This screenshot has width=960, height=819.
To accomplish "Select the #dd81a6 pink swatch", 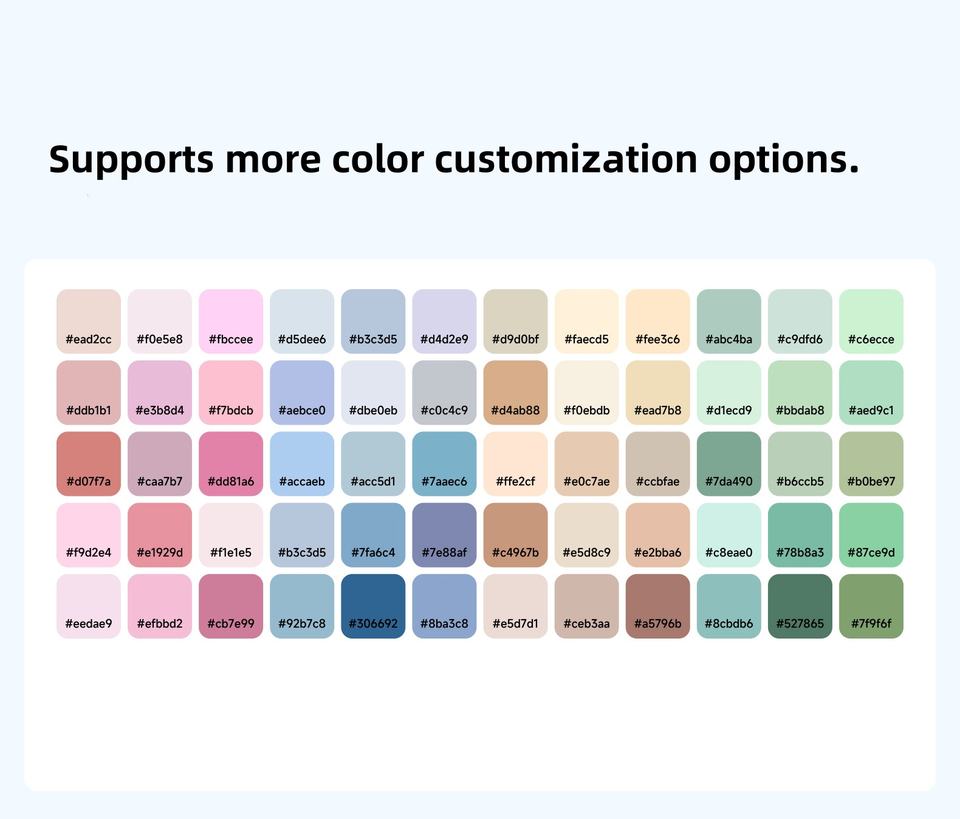I will click(x=231, y=463).
